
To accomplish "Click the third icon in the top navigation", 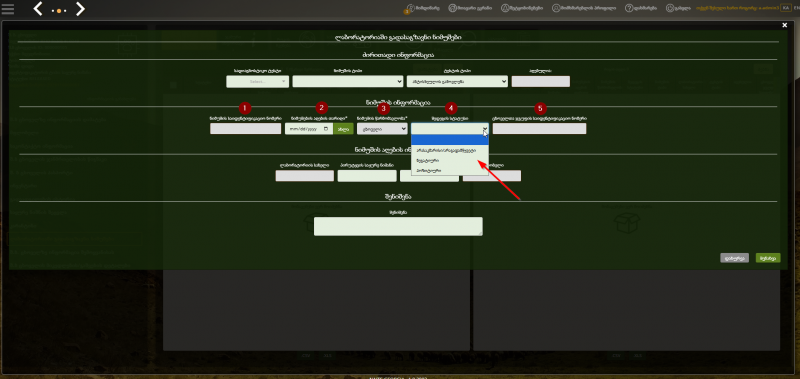I will click(x=505, y=8).
